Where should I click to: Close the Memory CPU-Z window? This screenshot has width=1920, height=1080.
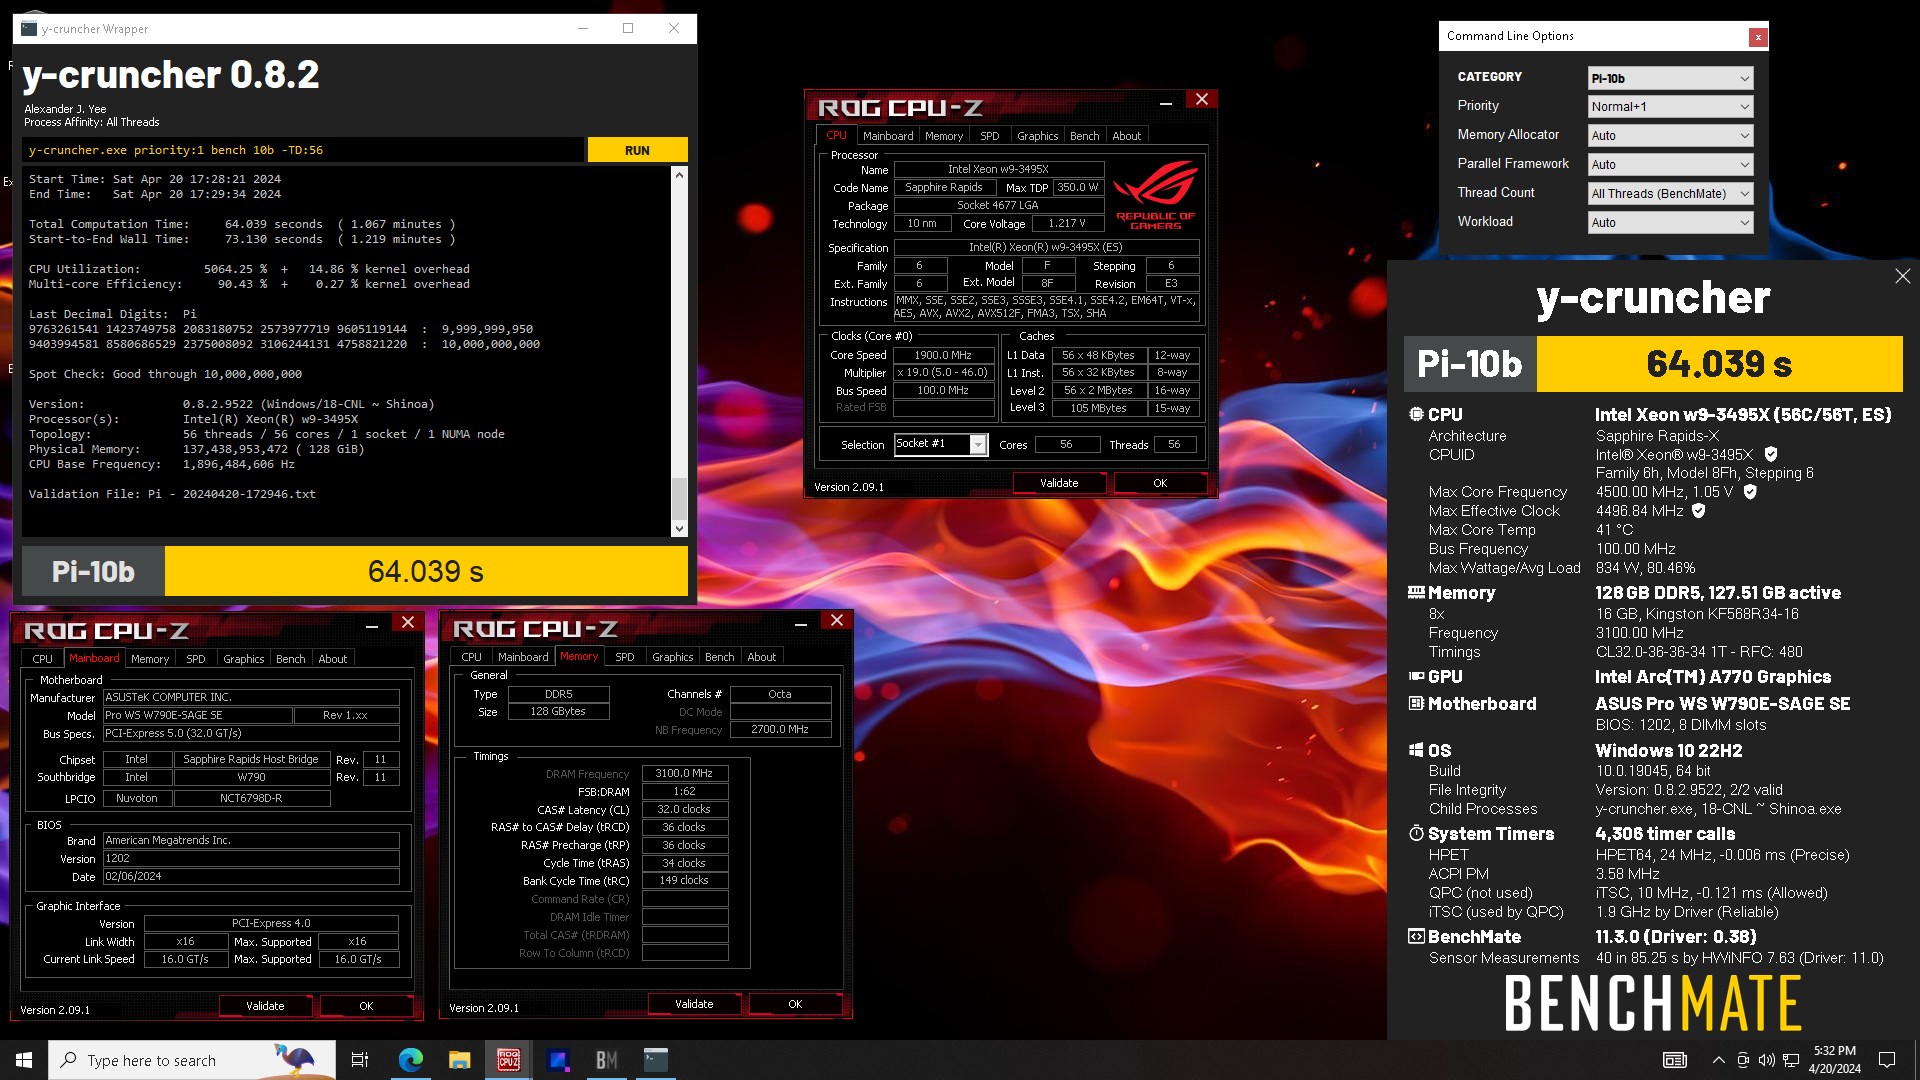coord(837,621)
